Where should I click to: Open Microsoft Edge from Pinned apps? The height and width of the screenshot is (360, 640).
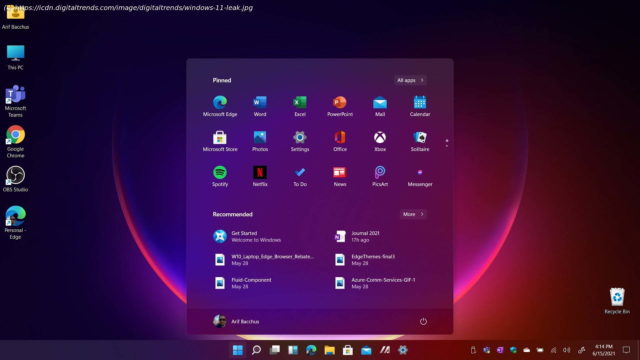[x=220, y=105]
